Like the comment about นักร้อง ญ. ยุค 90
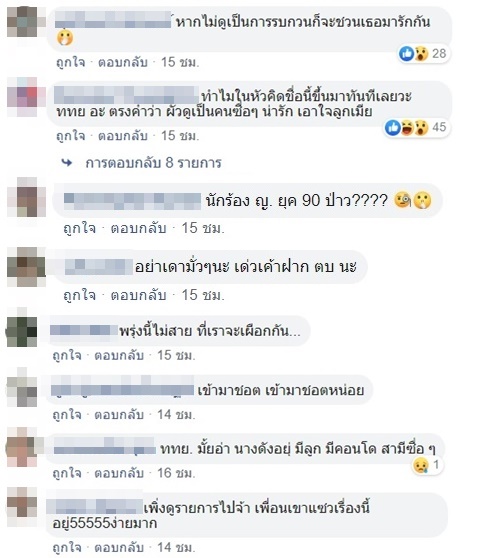The width and height of the screenshot is (478, 558). coord(79,228)
